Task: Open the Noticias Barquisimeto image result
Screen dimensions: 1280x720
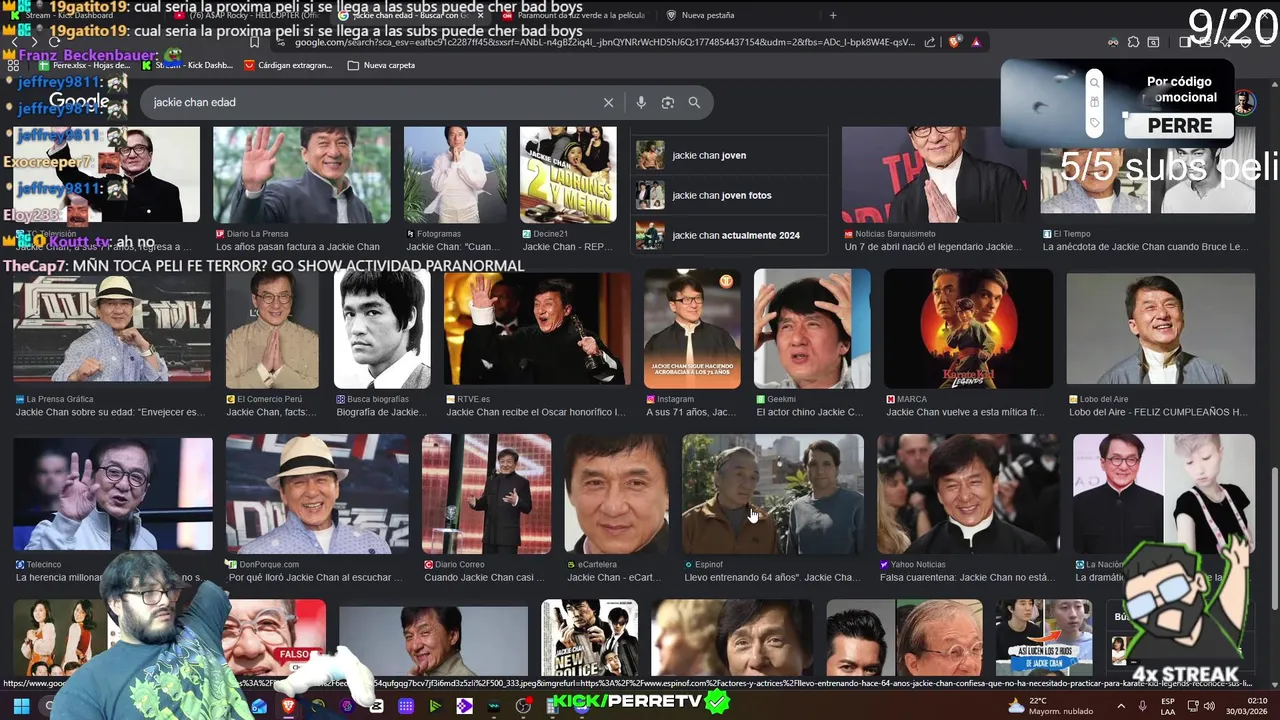Action: 934,174
